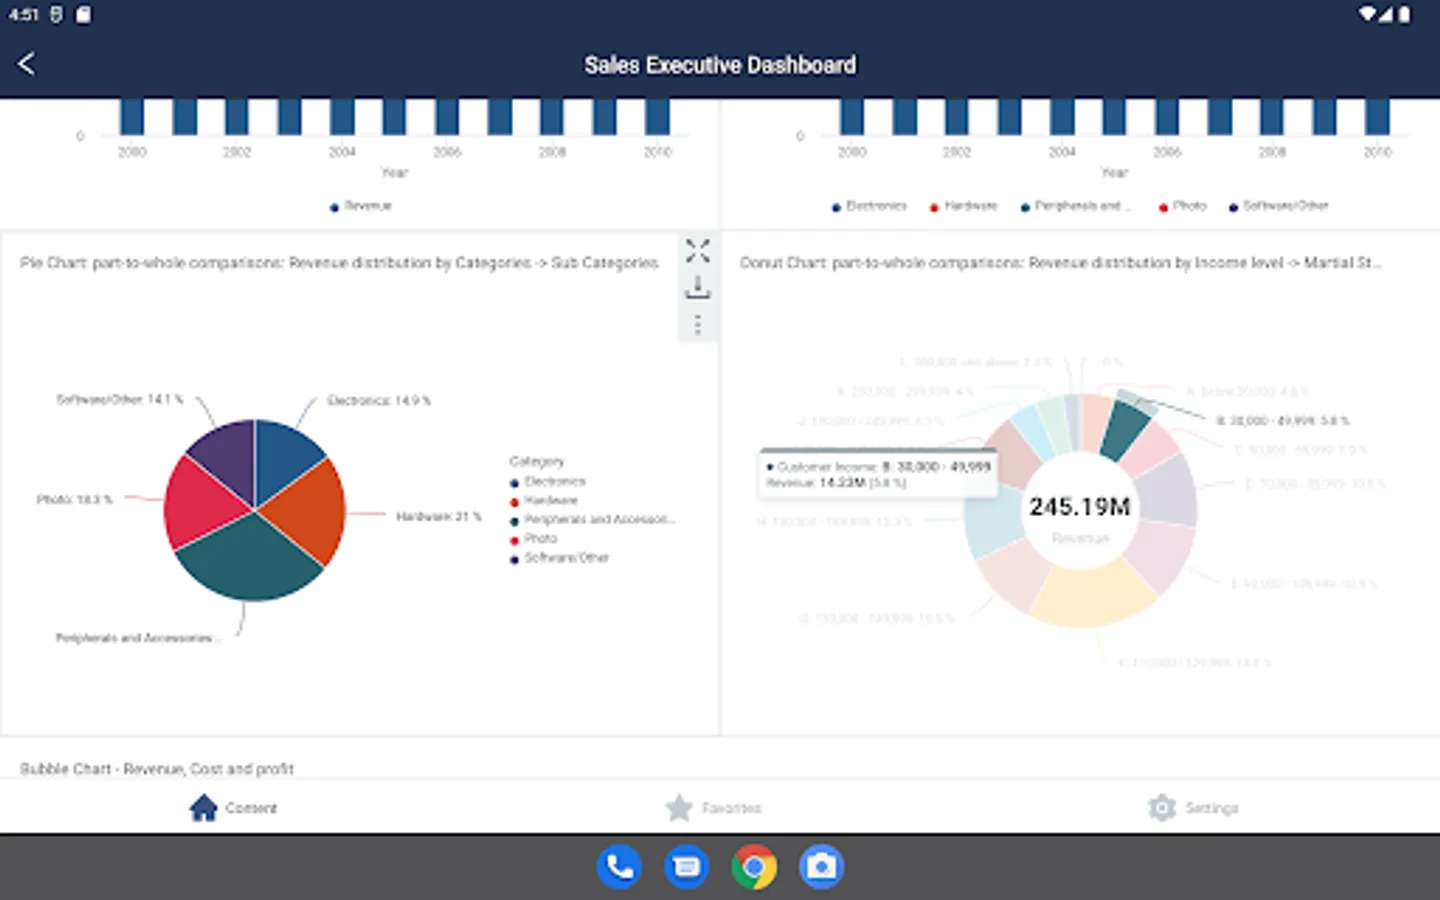The width and height of the screenshot is (1440, 900).
Task: Click the 'Sales Executive Dashboard' header title
Action: (720, 65)
